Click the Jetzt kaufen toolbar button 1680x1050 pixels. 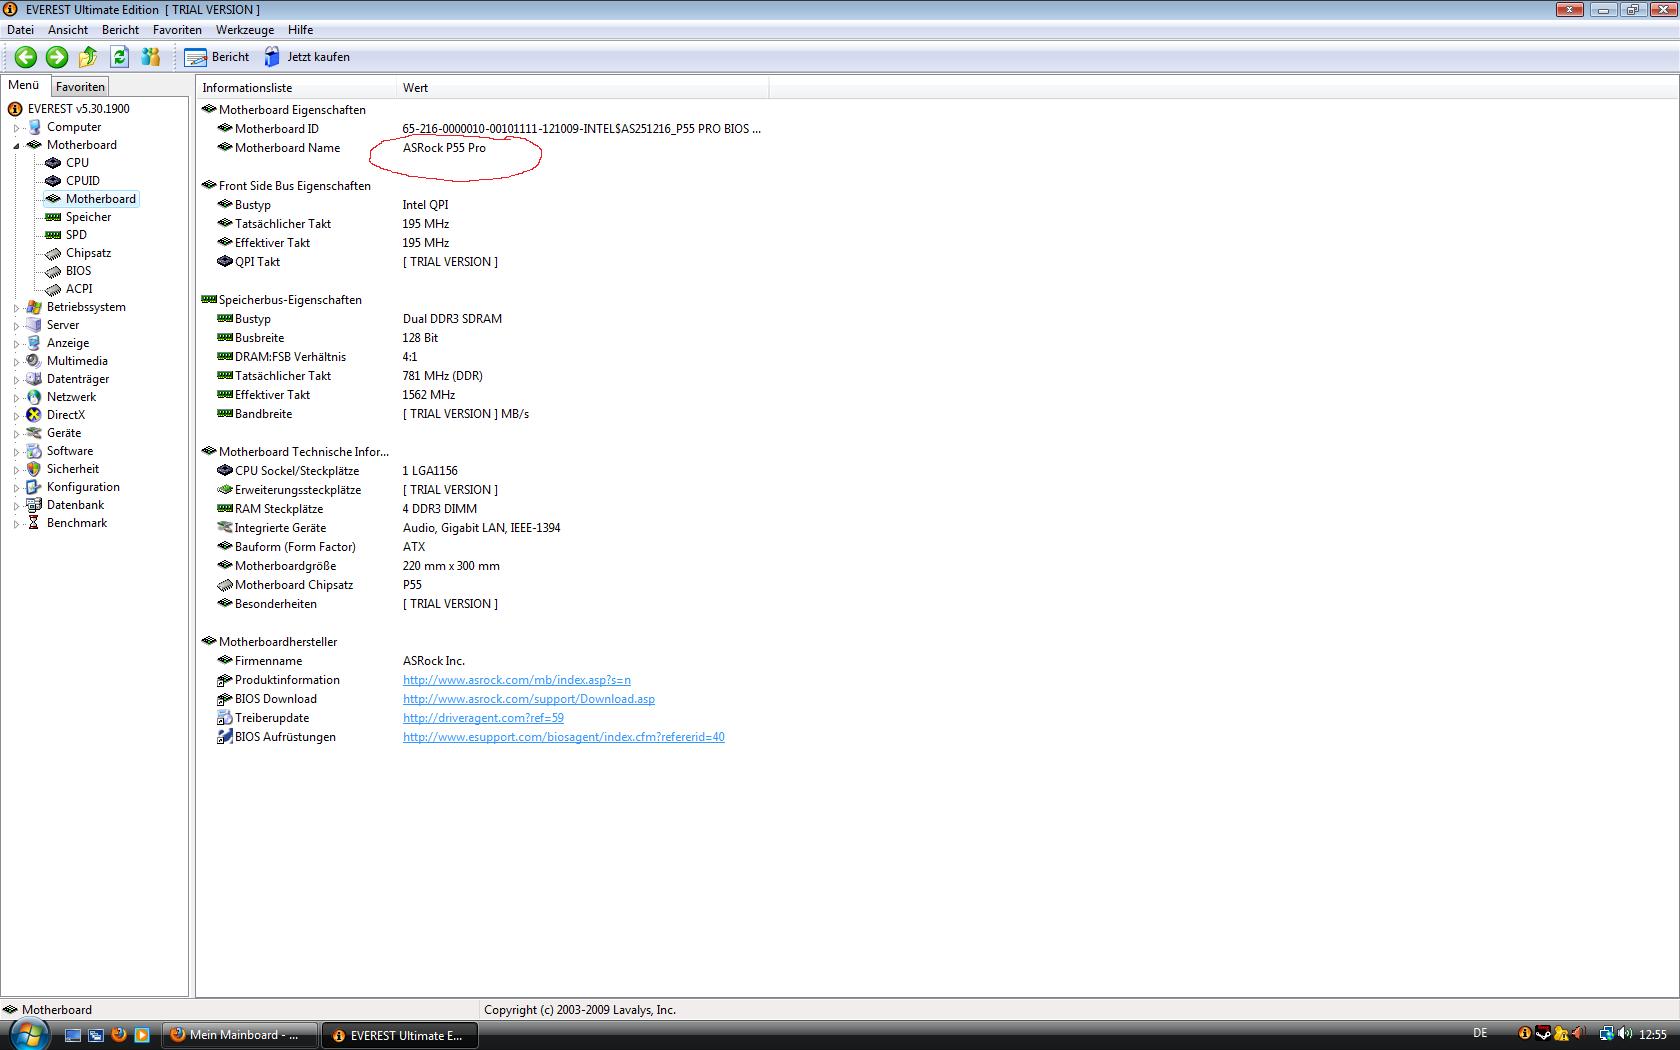307,57
